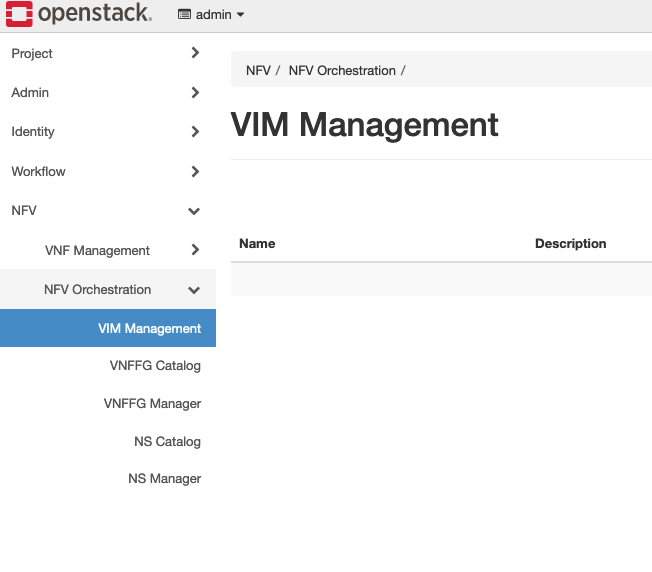
Task: Click NFV Orchestration breadcrumb link
Action: coord(342,71)
